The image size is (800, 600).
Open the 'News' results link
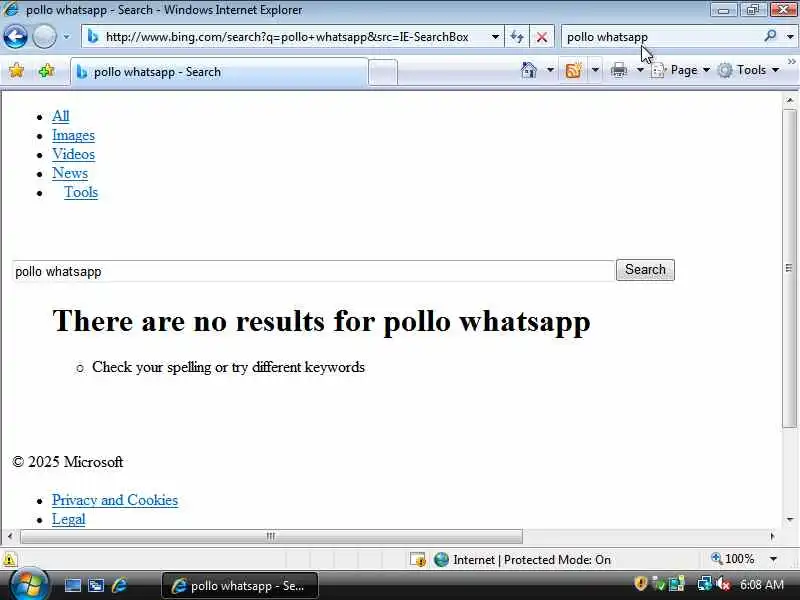click(70, 173)
